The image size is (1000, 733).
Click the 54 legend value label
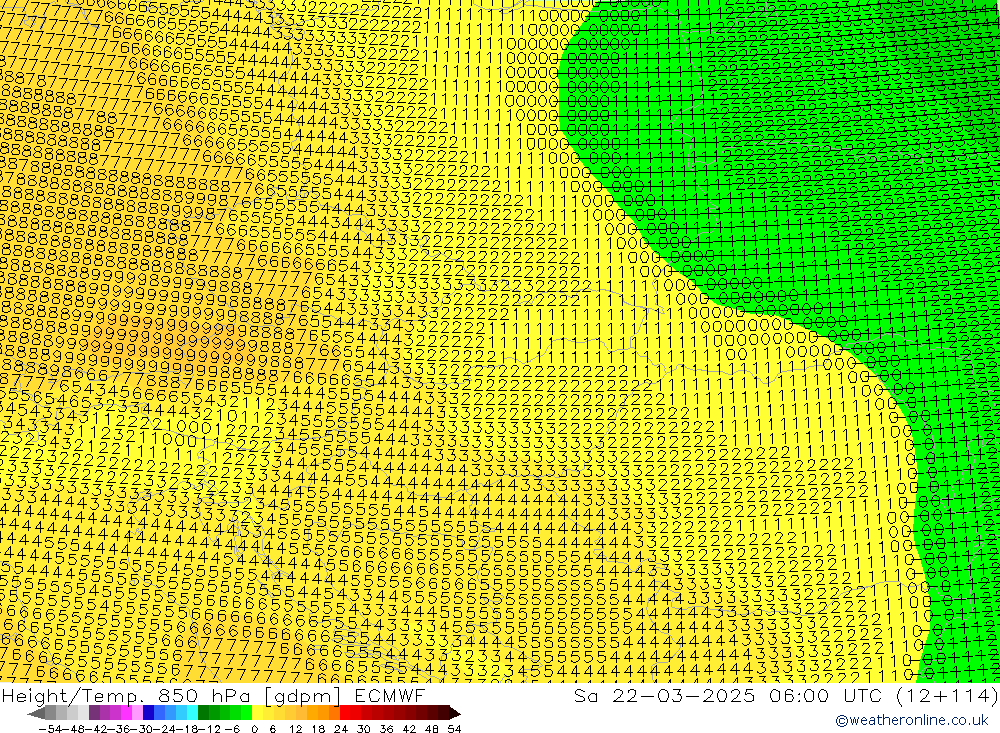(454, 729)
